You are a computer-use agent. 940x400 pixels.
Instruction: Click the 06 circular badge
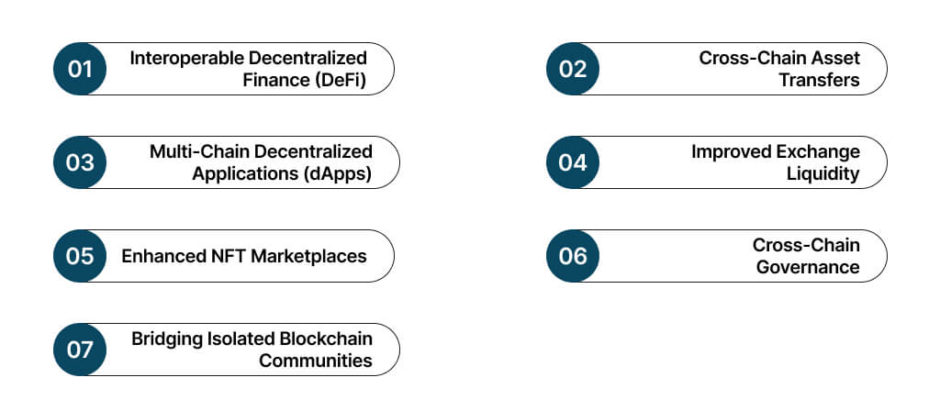[x=573, y=256]
